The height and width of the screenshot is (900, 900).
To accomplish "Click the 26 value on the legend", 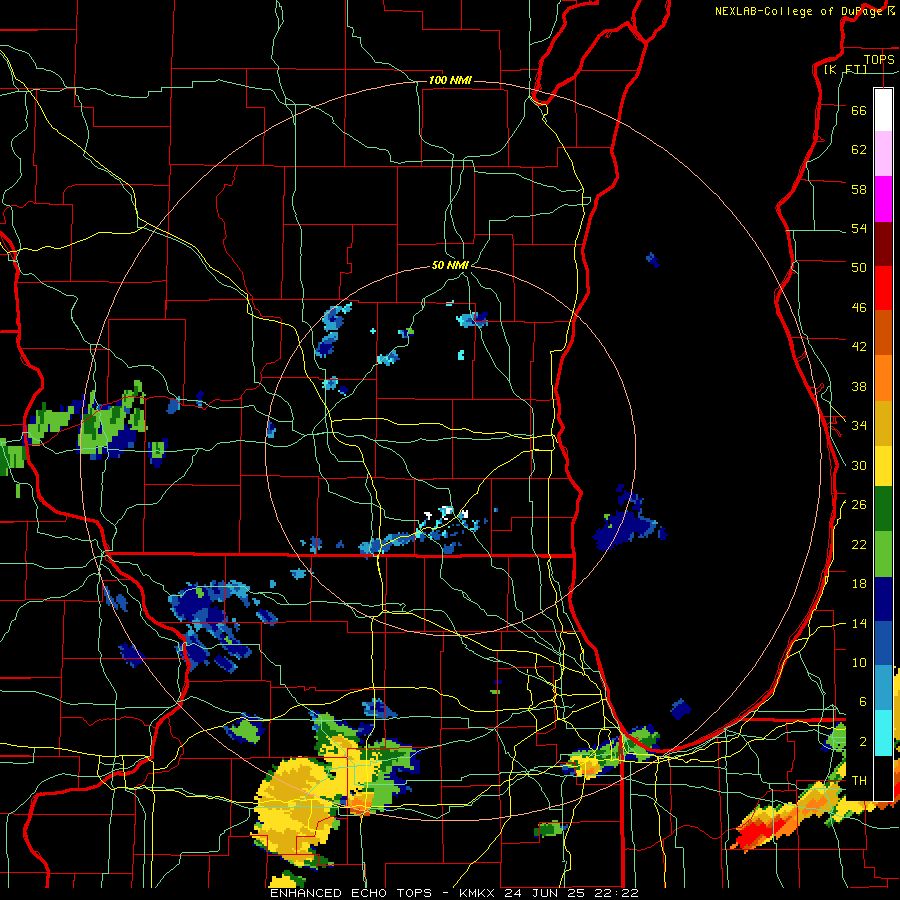I will pos(859,505).
